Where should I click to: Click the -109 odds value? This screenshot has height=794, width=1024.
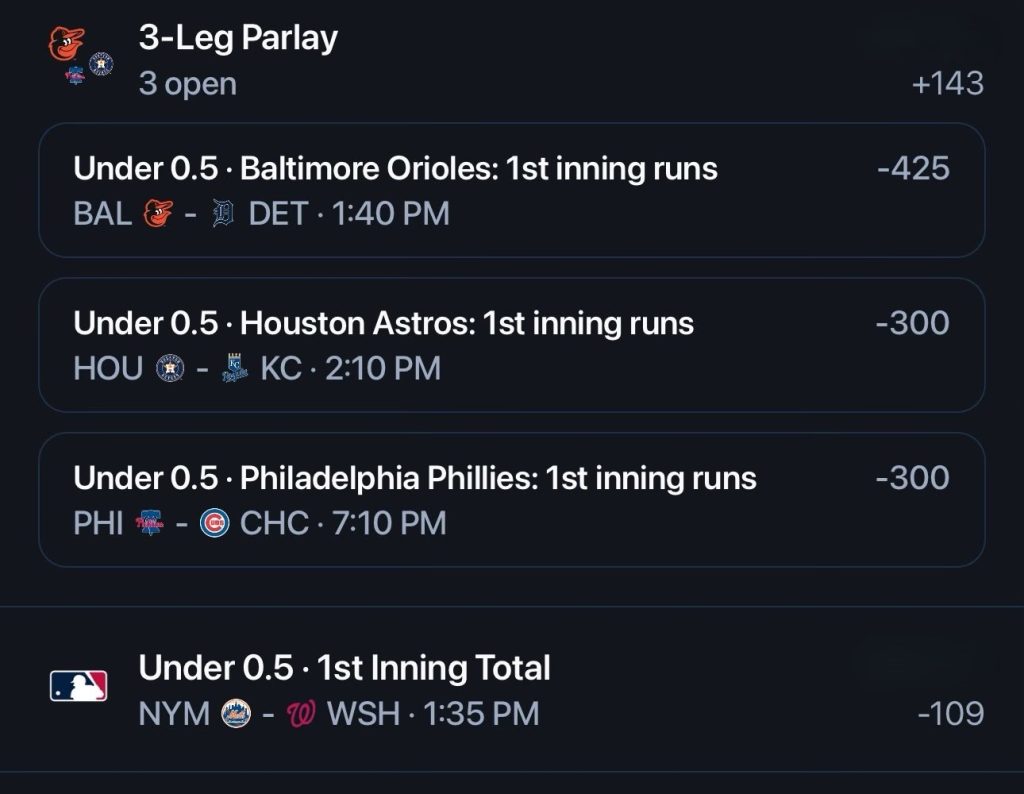[951, 713]
